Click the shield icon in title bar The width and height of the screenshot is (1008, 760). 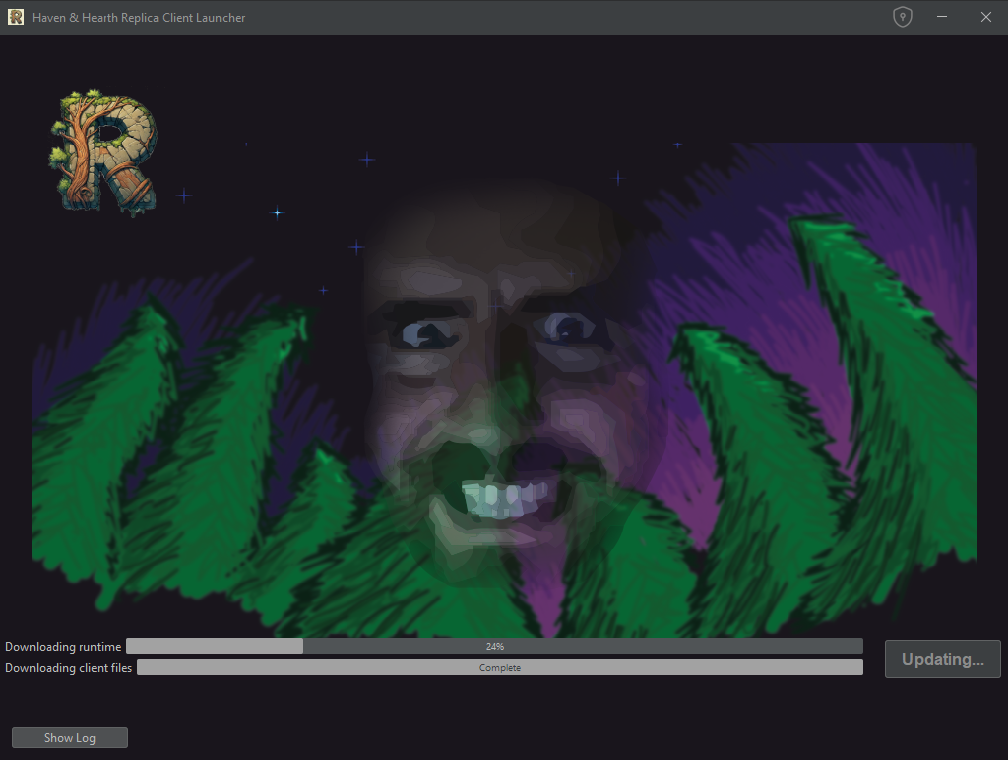tap(903, 17)
